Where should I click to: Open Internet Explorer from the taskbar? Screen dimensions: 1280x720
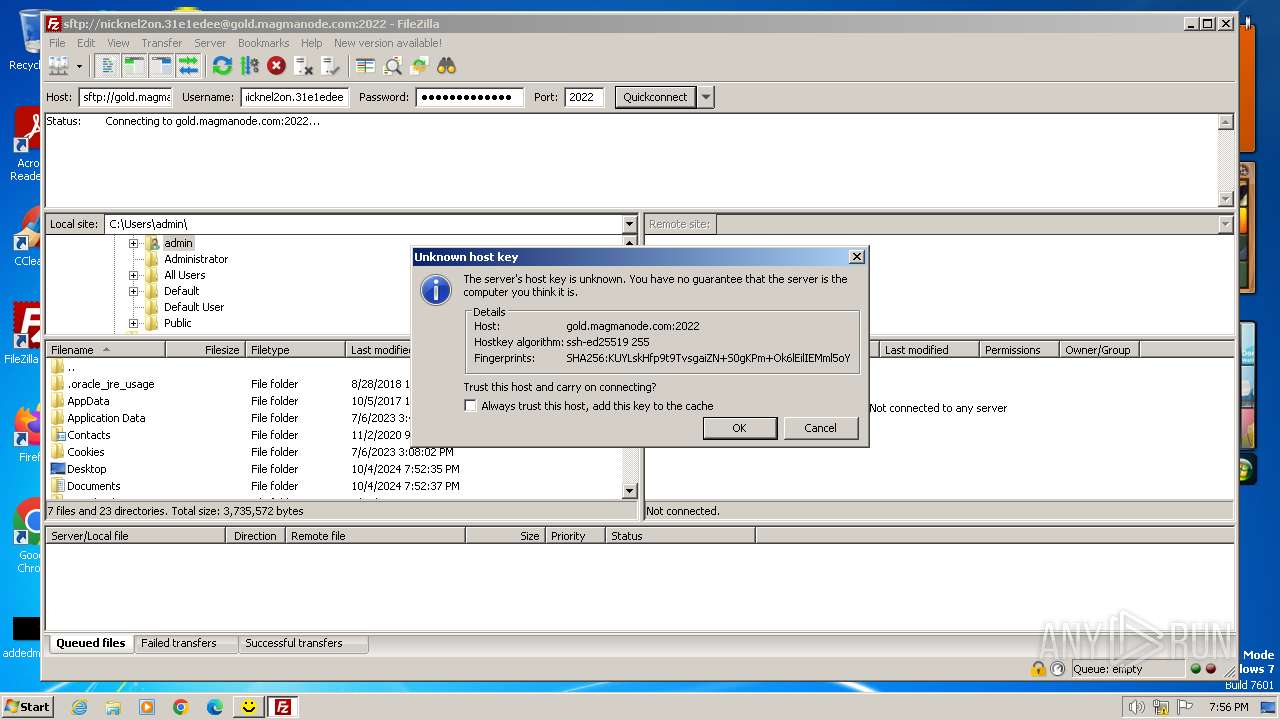tap(79, 707)
